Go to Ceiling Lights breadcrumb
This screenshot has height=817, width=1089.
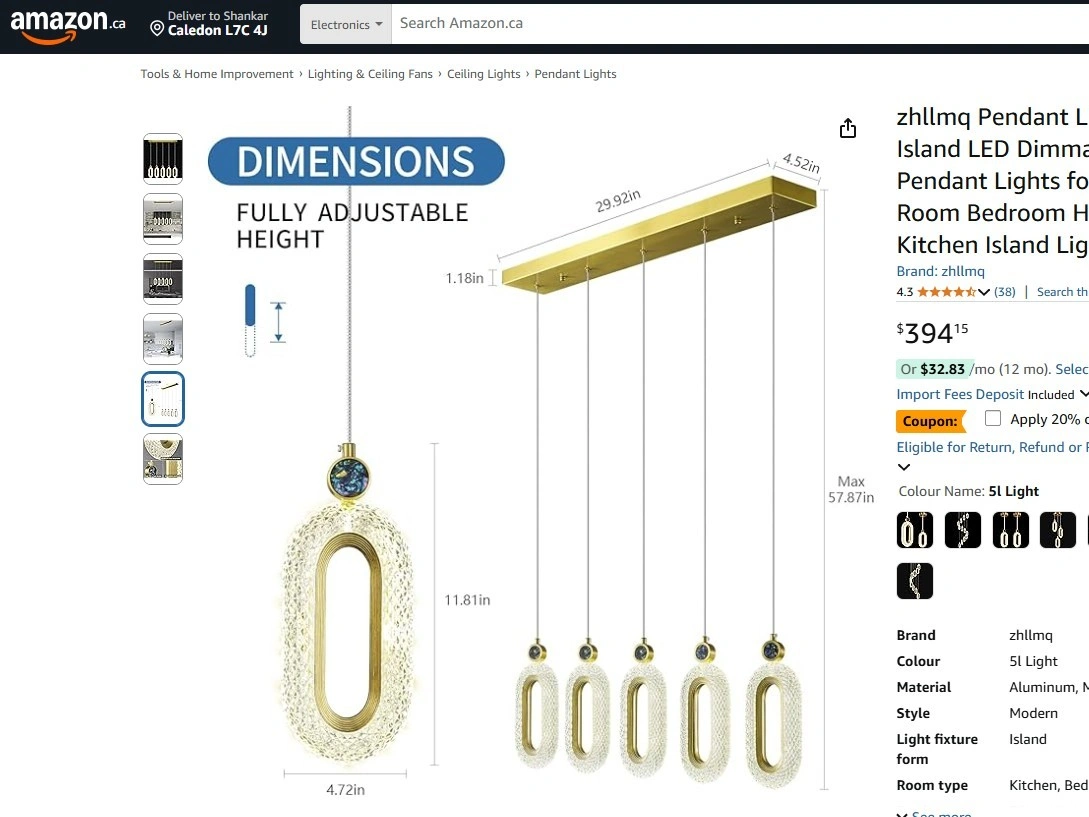483,74
